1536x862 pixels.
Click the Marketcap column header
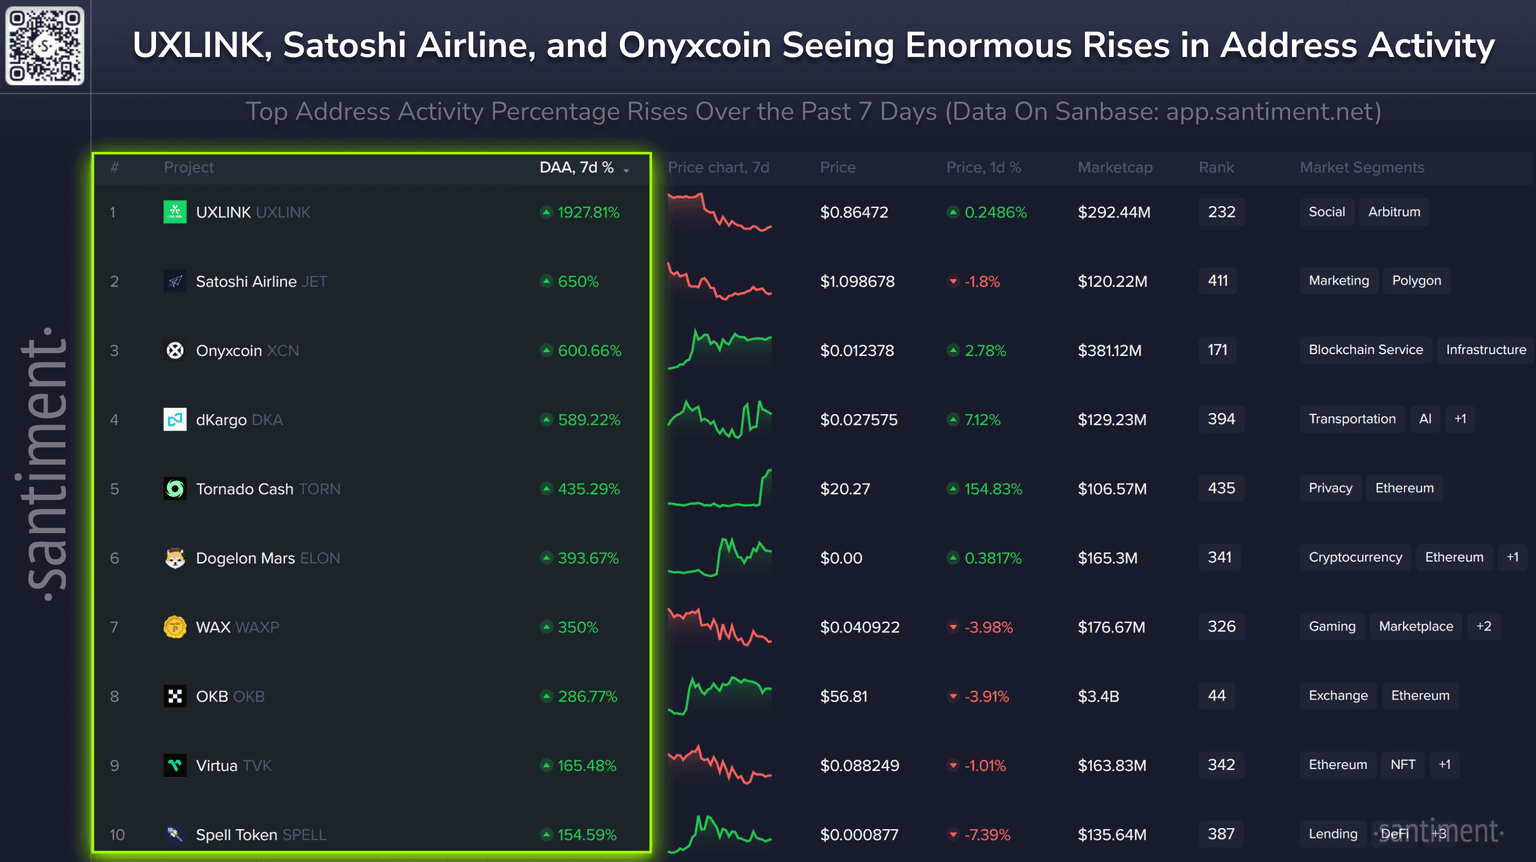pyautogui.click(x=1115, y=168)
